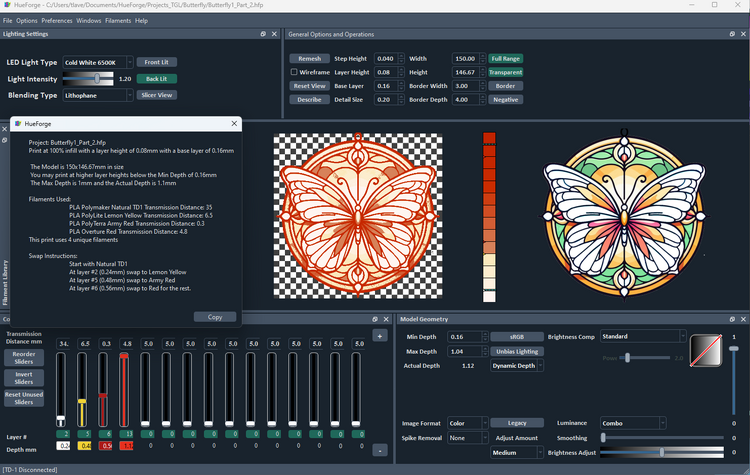750x475 pixels.
Task: Open Brightness Comp Standard dropdown
Action: point(643,336)
